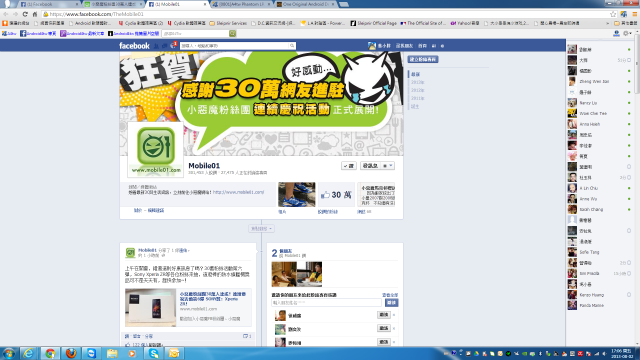Click the invite button next to the first friend

pos(384,315)
